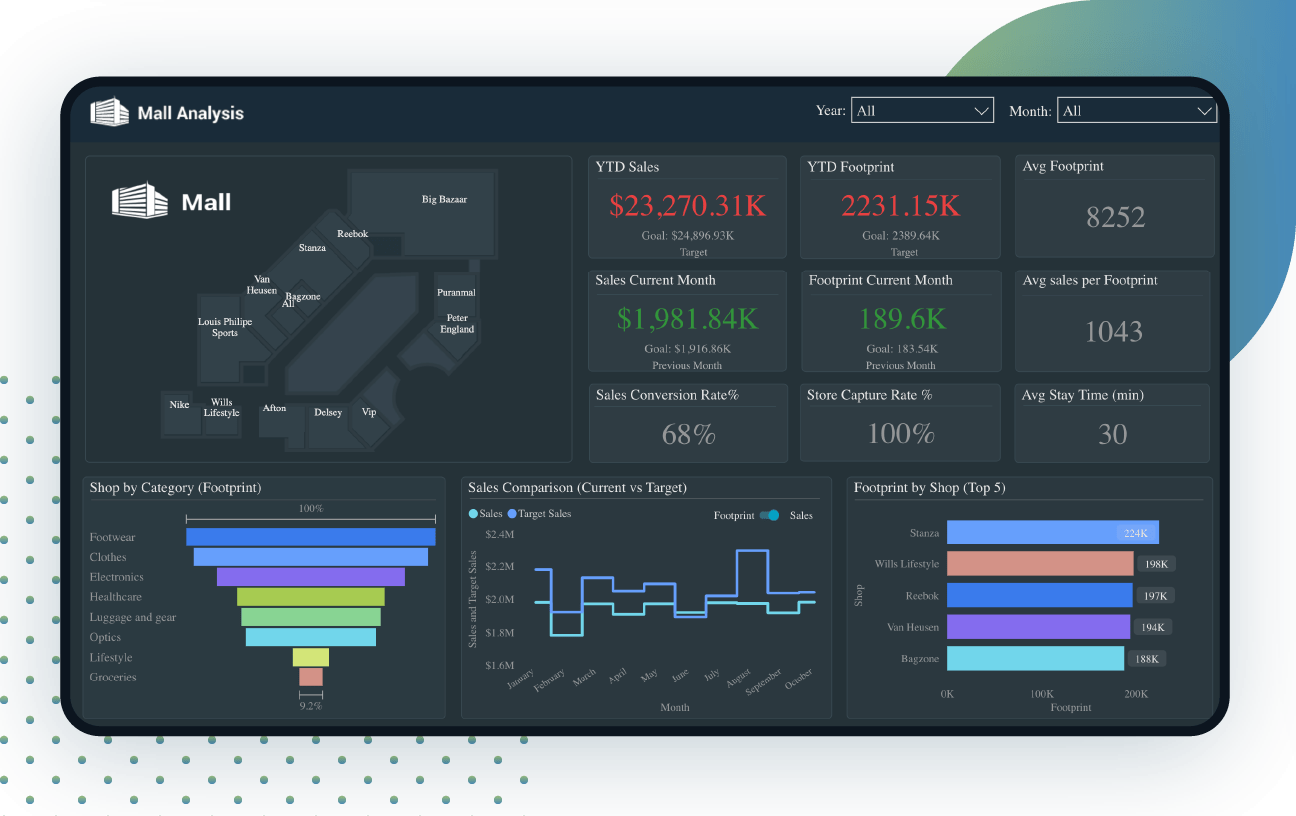1296x816 pixels.
Task: Click the Footwear funnel bar
Action: point(311,537)
